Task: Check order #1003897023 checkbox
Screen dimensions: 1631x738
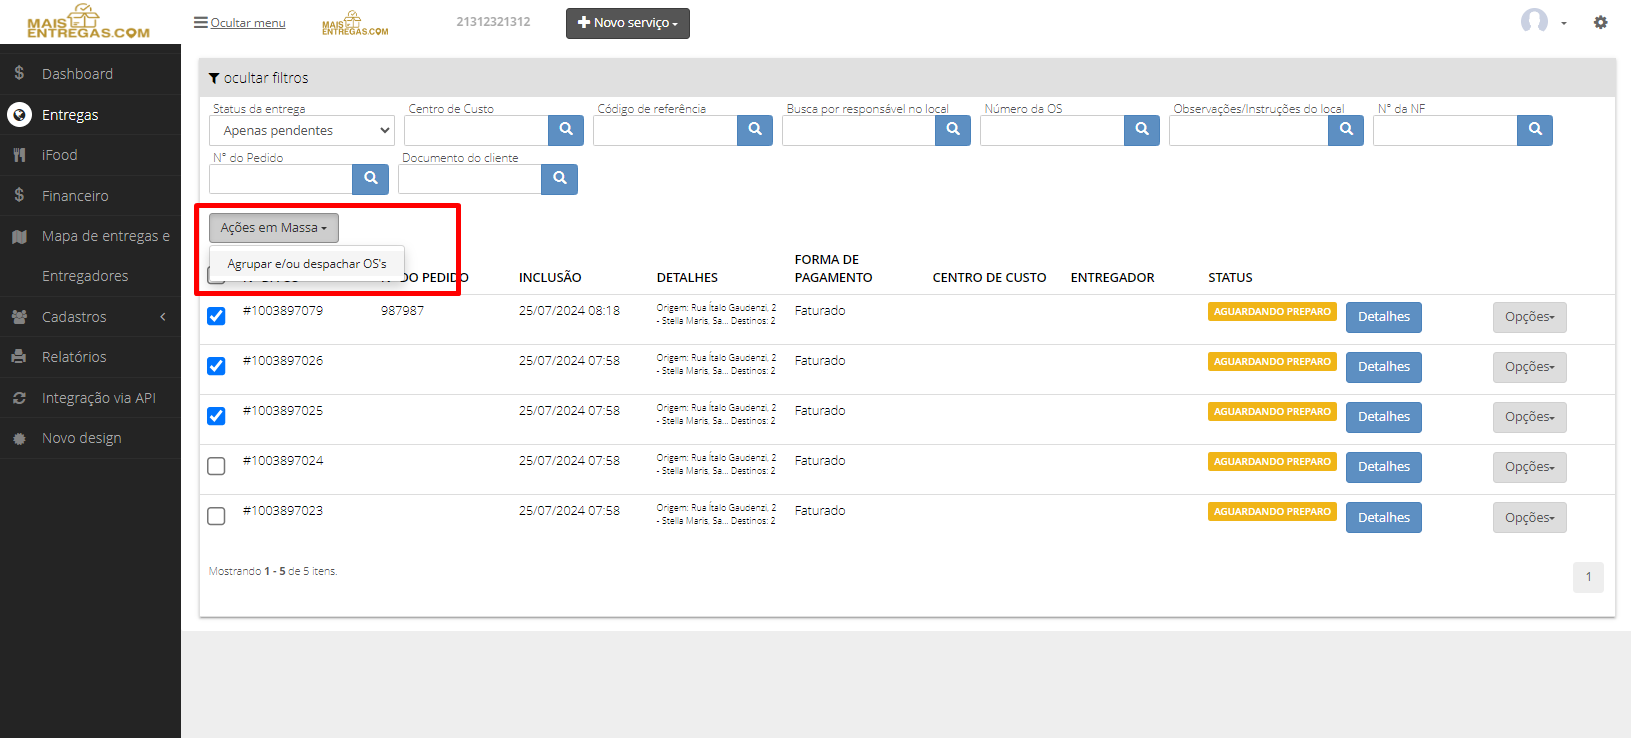Action: (216, 516)
